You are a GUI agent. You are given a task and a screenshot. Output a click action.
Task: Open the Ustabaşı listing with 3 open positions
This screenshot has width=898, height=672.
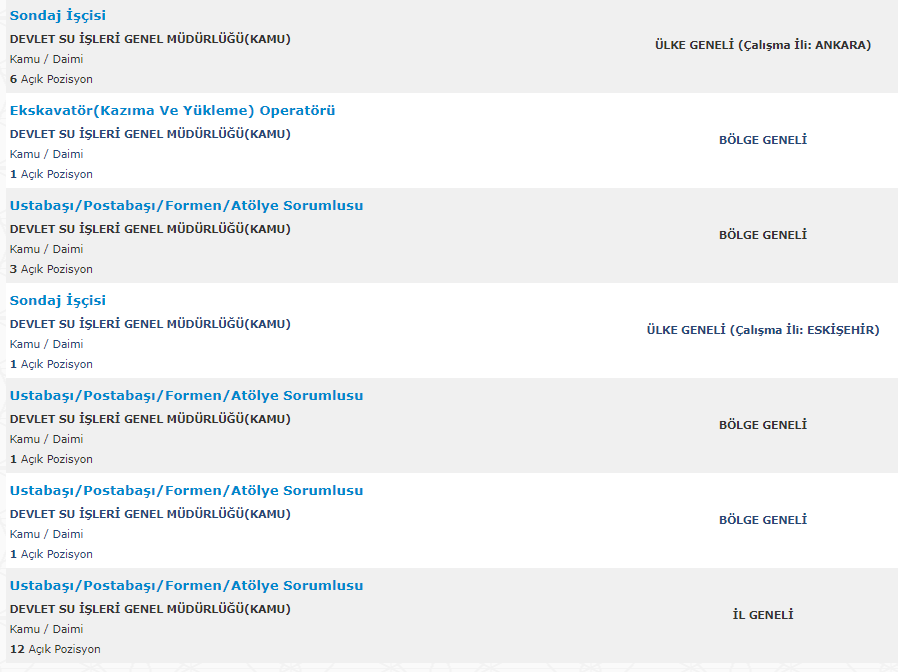click(186, 206)
